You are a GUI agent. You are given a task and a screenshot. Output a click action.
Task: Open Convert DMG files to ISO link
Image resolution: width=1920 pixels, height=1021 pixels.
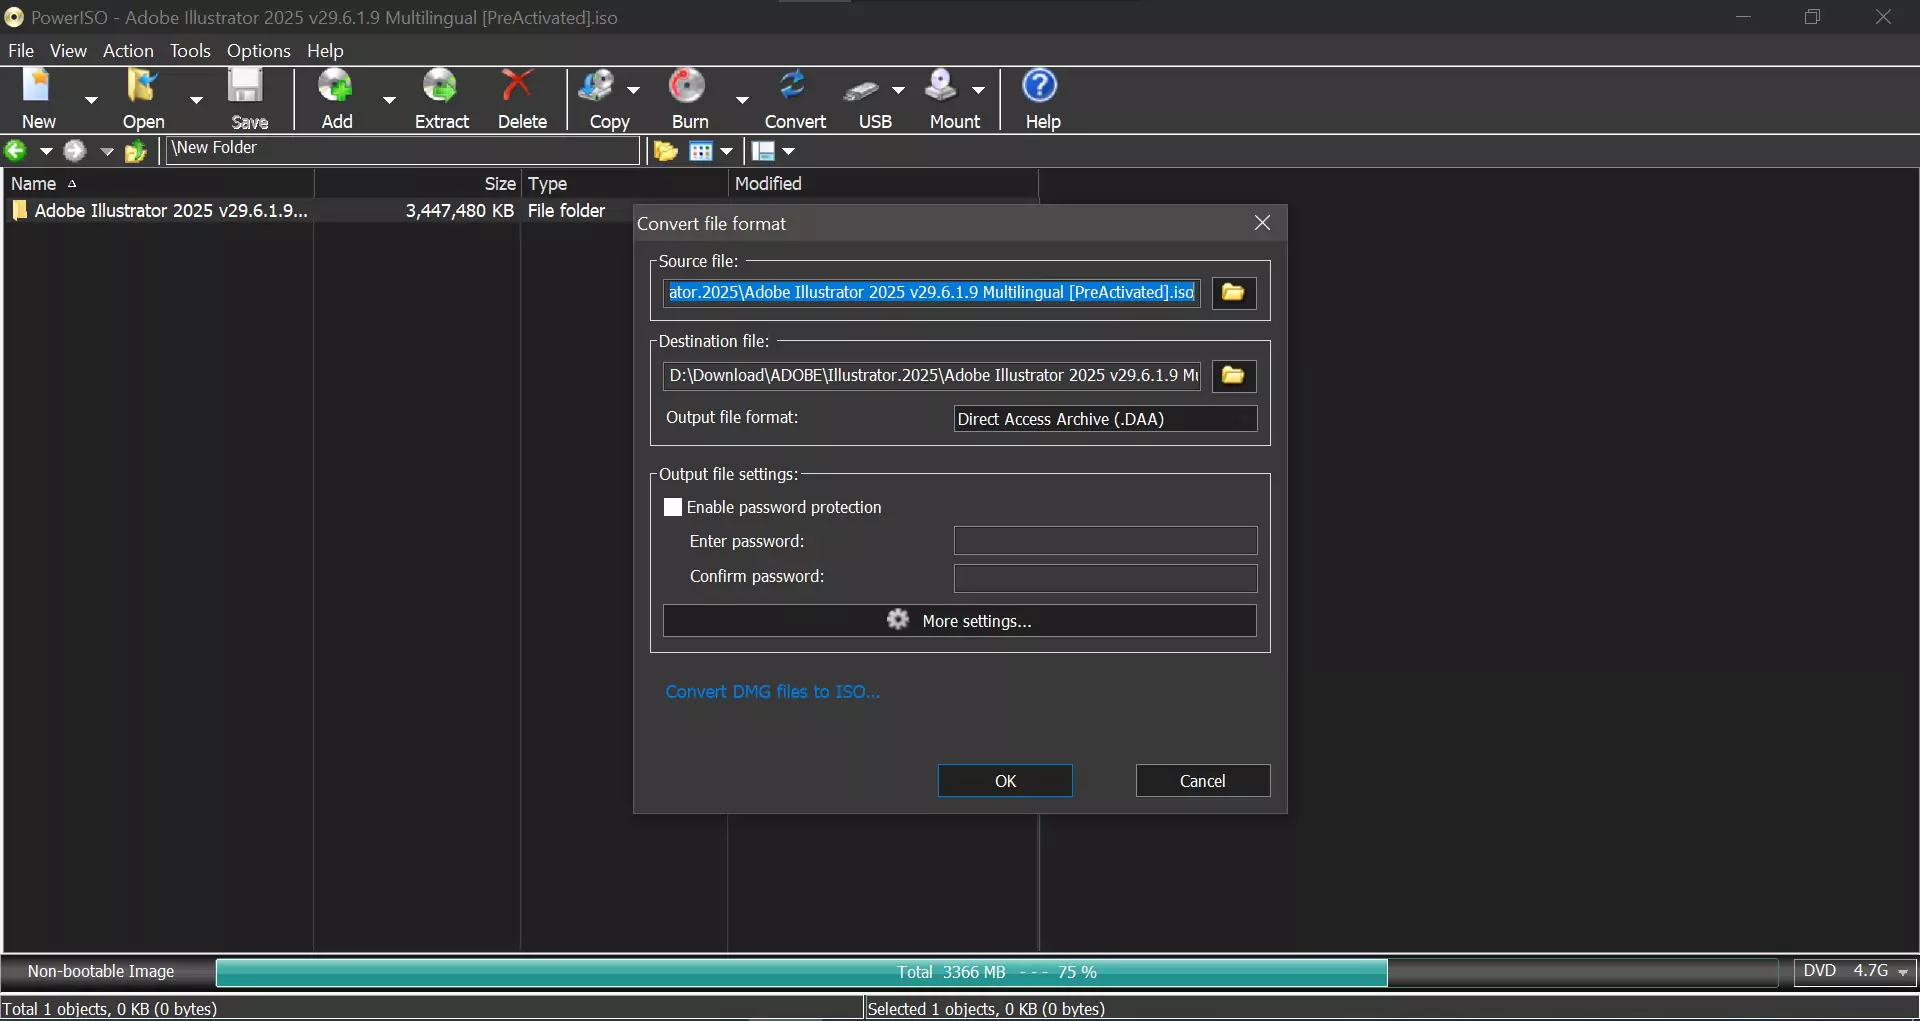tap(773, 691)
